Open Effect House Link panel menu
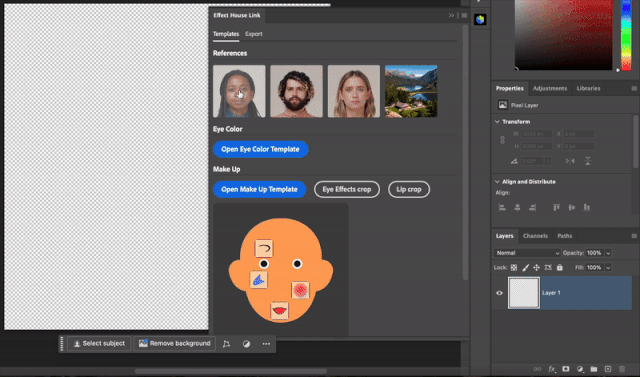The image size is (640, 377). [464, 16]
